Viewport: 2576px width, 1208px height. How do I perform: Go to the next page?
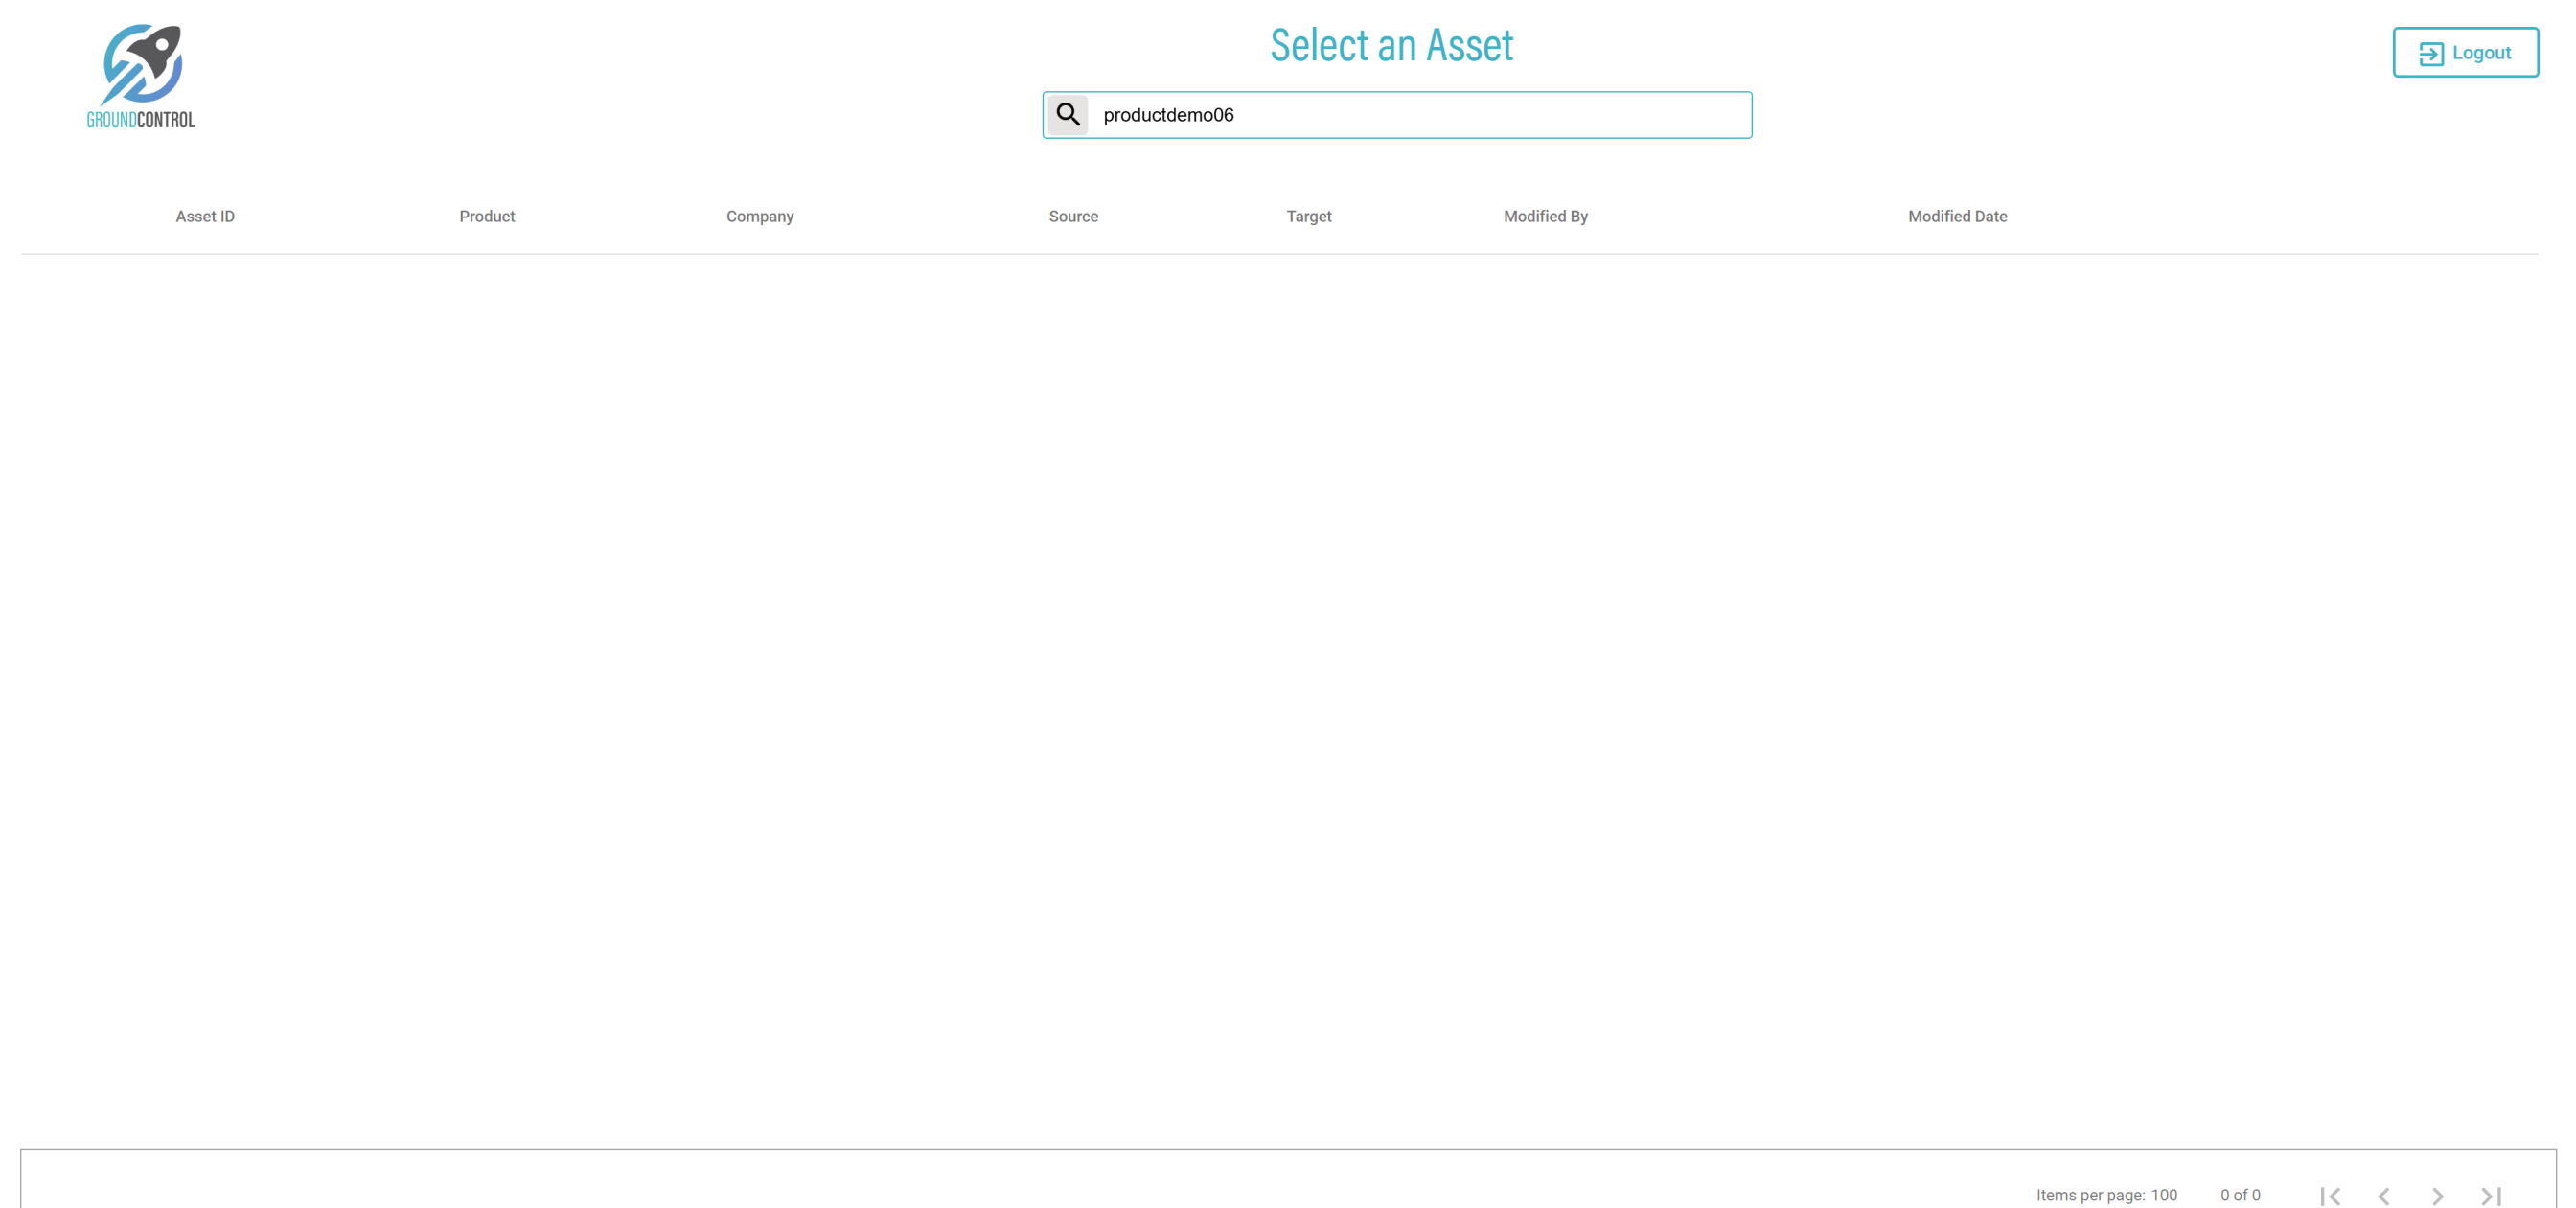(x=2437, y=1195)
